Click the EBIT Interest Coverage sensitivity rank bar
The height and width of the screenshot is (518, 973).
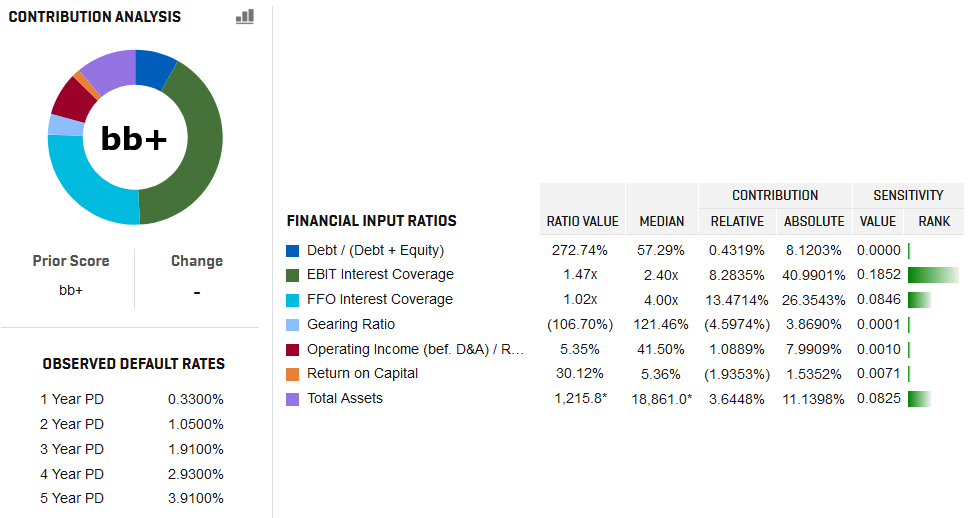pyautogui.click(x=933, y=275)
